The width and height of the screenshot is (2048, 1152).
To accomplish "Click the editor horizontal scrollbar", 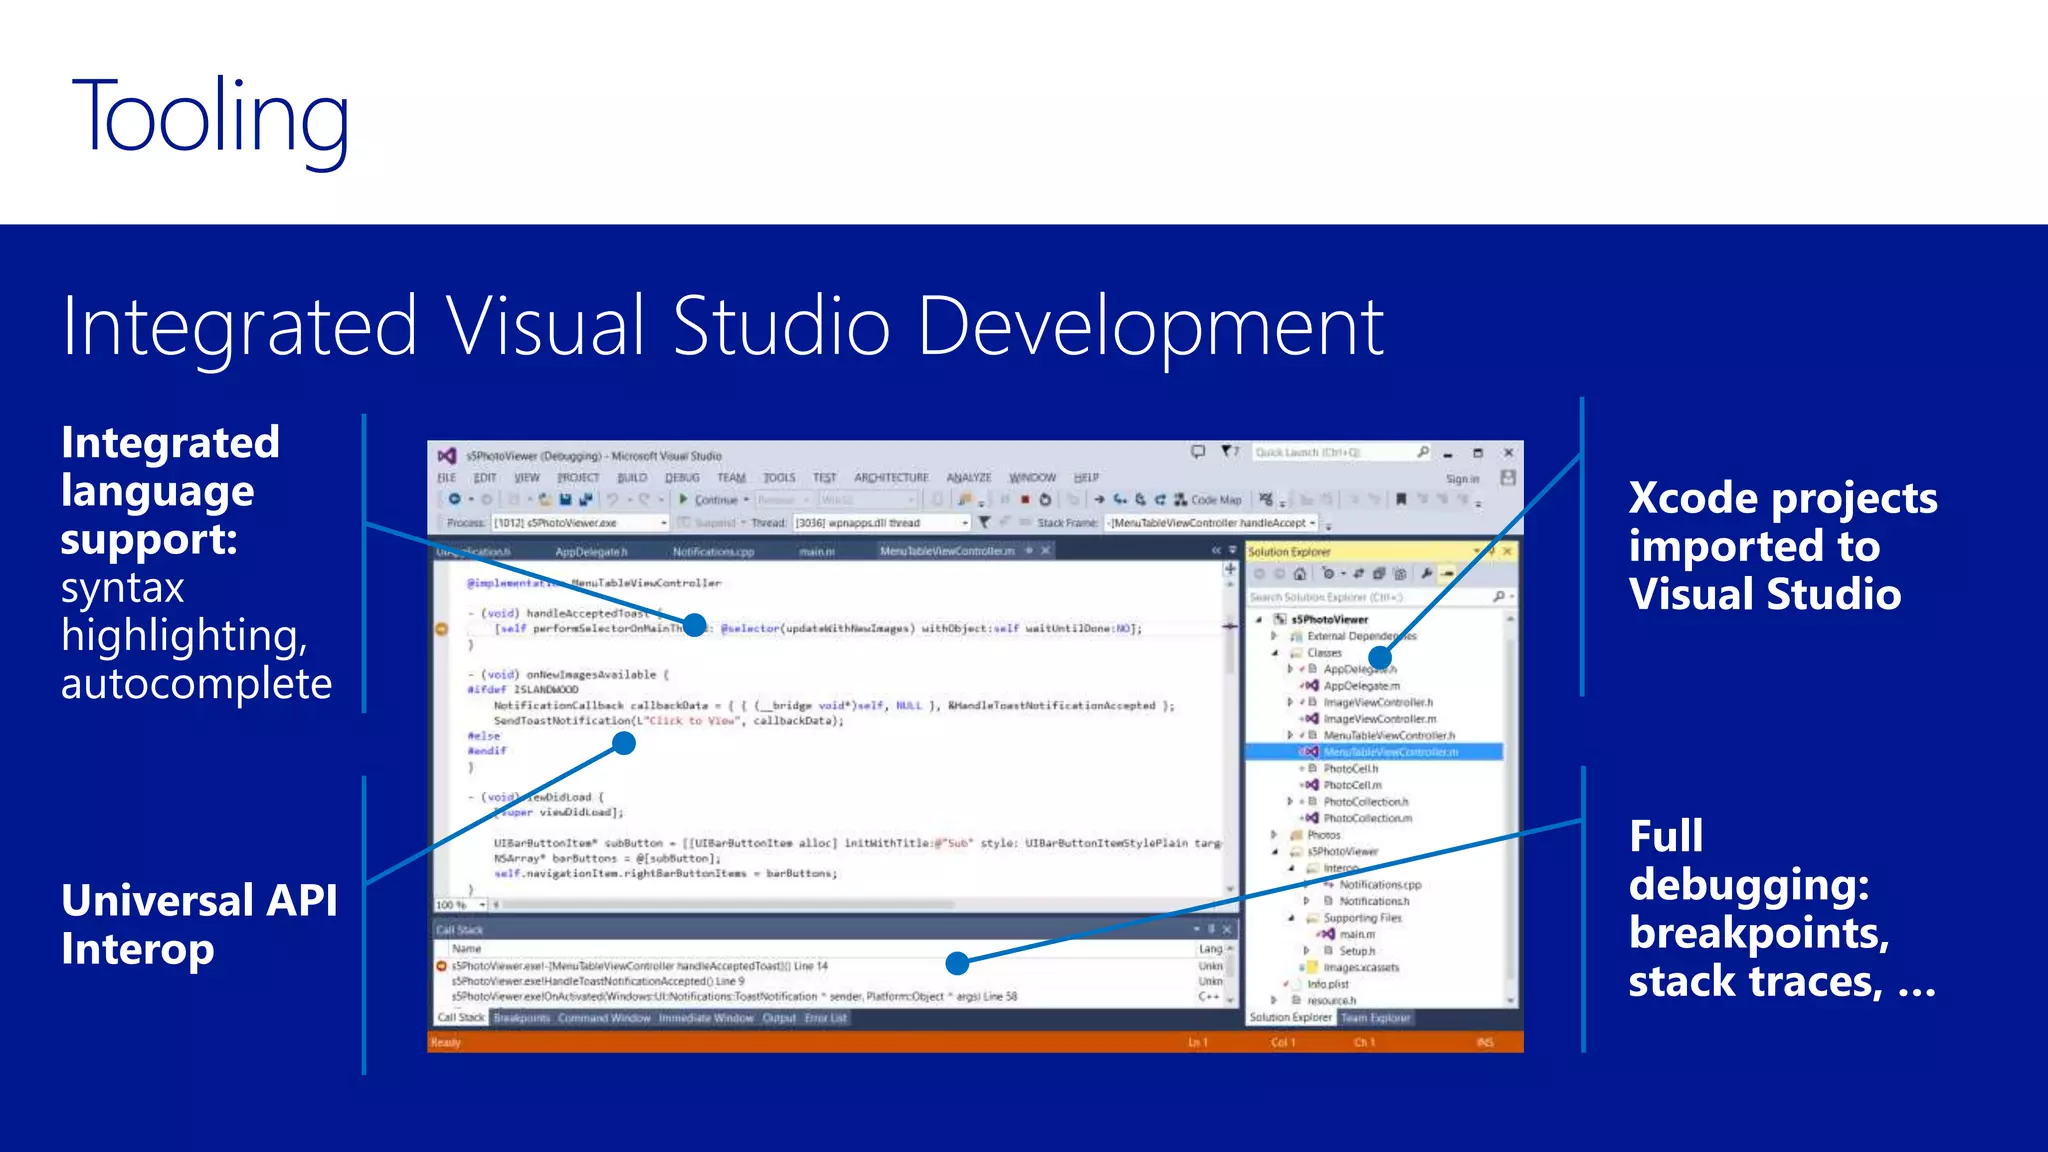I will [860, 904].
